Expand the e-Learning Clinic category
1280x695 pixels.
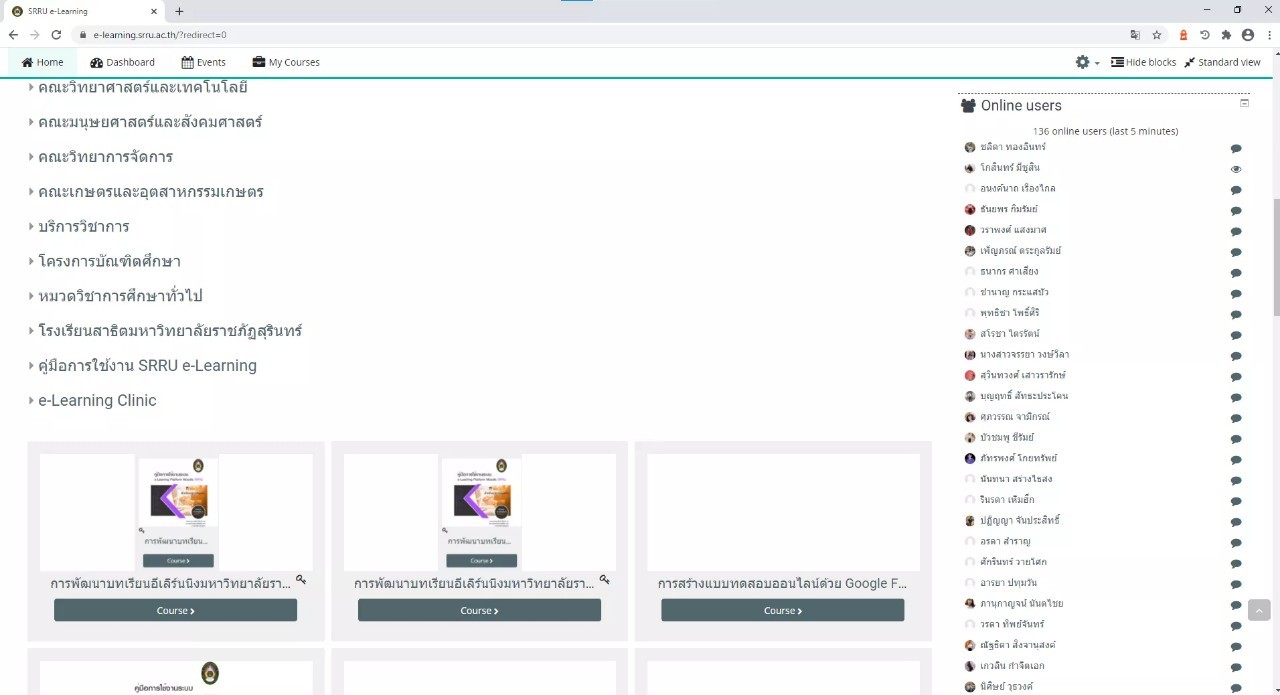point(97,400)
